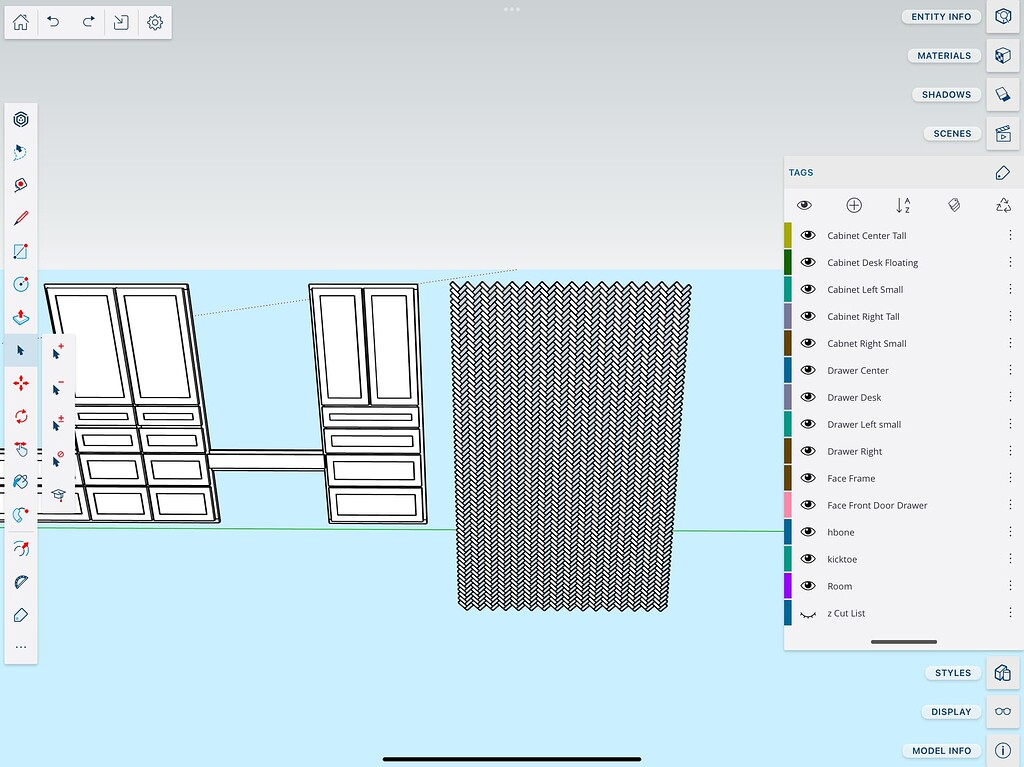1024x767 pixels.
Task: Open the SHADOWS panel
Action: (x=945, y=94)
